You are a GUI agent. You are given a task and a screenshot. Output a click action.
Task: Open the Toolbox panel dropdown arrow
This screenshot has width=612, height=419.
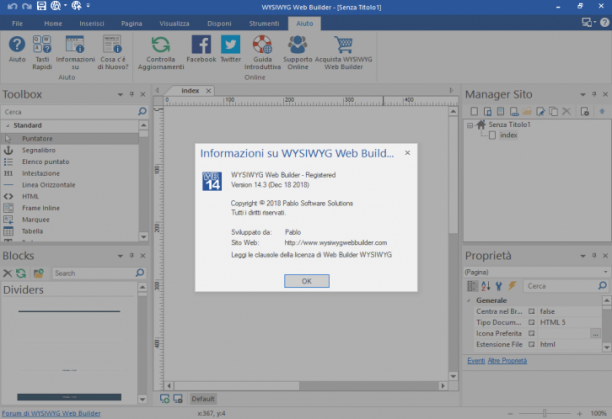tap(120, 94)
